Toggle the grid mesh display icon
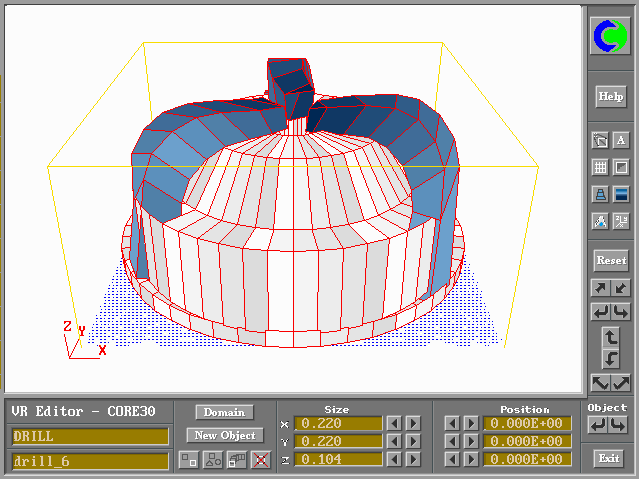Screen dimensions: 639x479 click(x=600, y=167)
